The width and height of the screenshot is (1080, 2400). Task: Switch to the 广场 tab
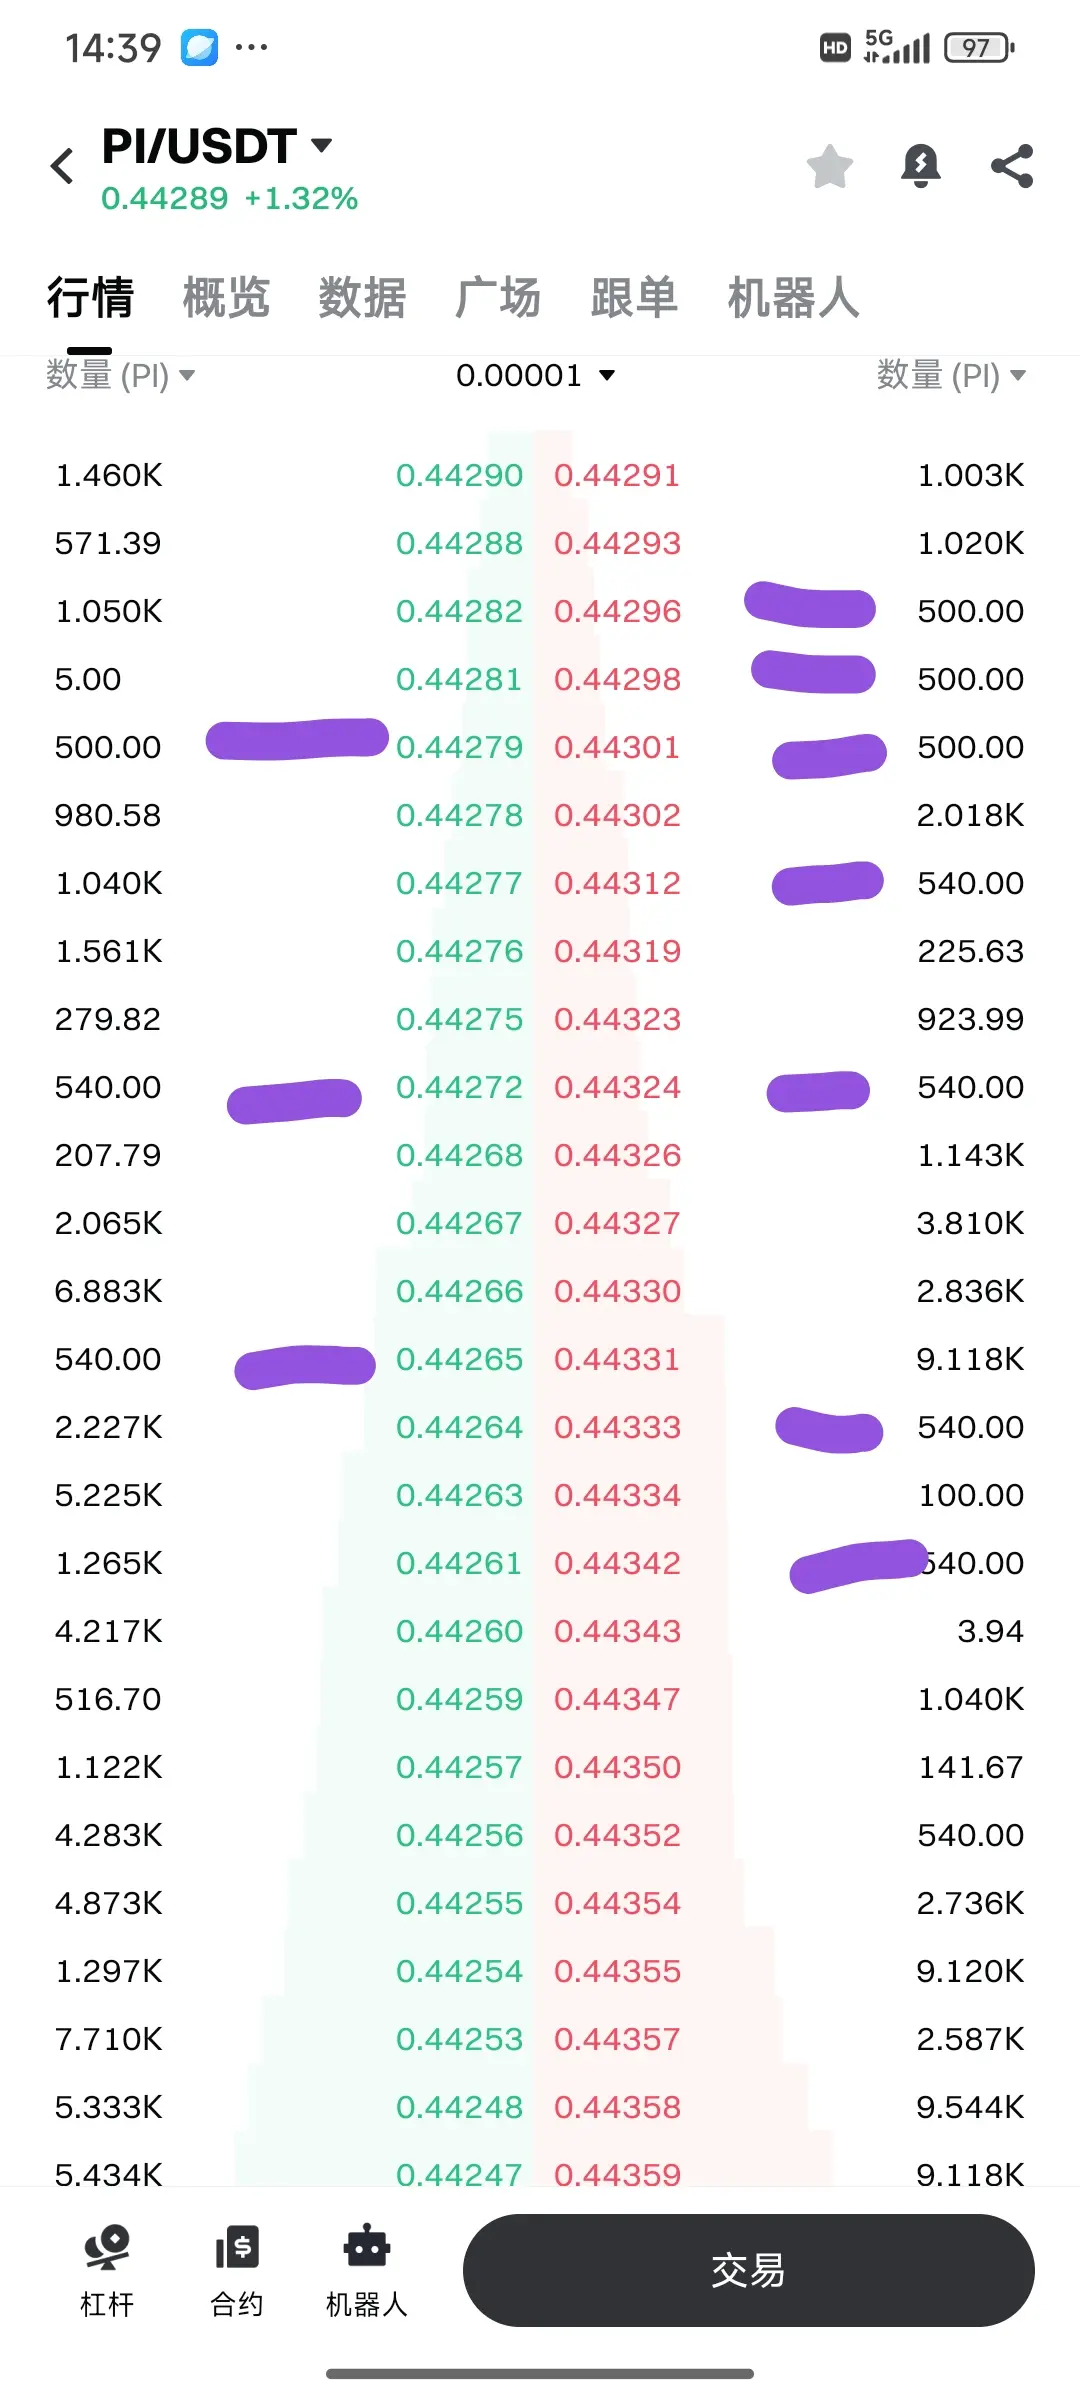tap(498, 298)
